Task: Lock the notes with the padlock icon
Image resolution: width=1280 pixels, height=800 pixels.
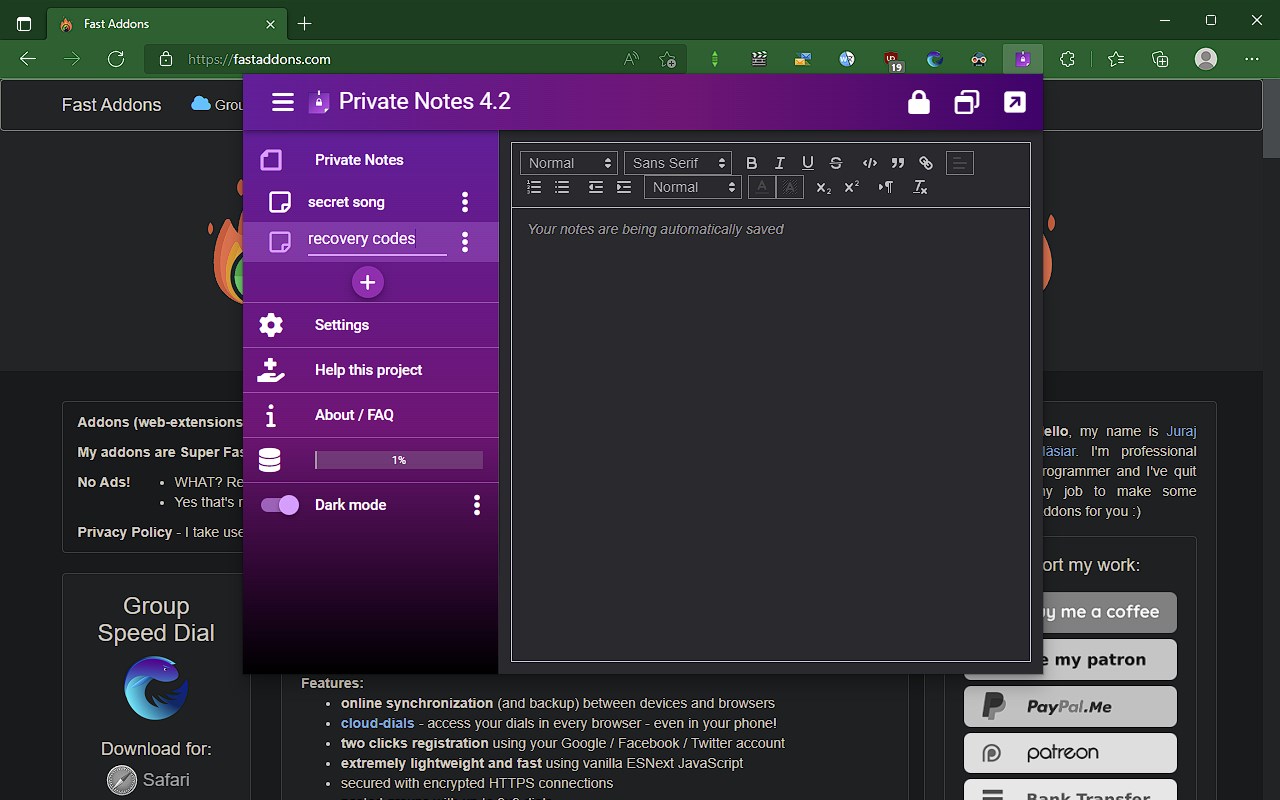Action: pos(918,102)
